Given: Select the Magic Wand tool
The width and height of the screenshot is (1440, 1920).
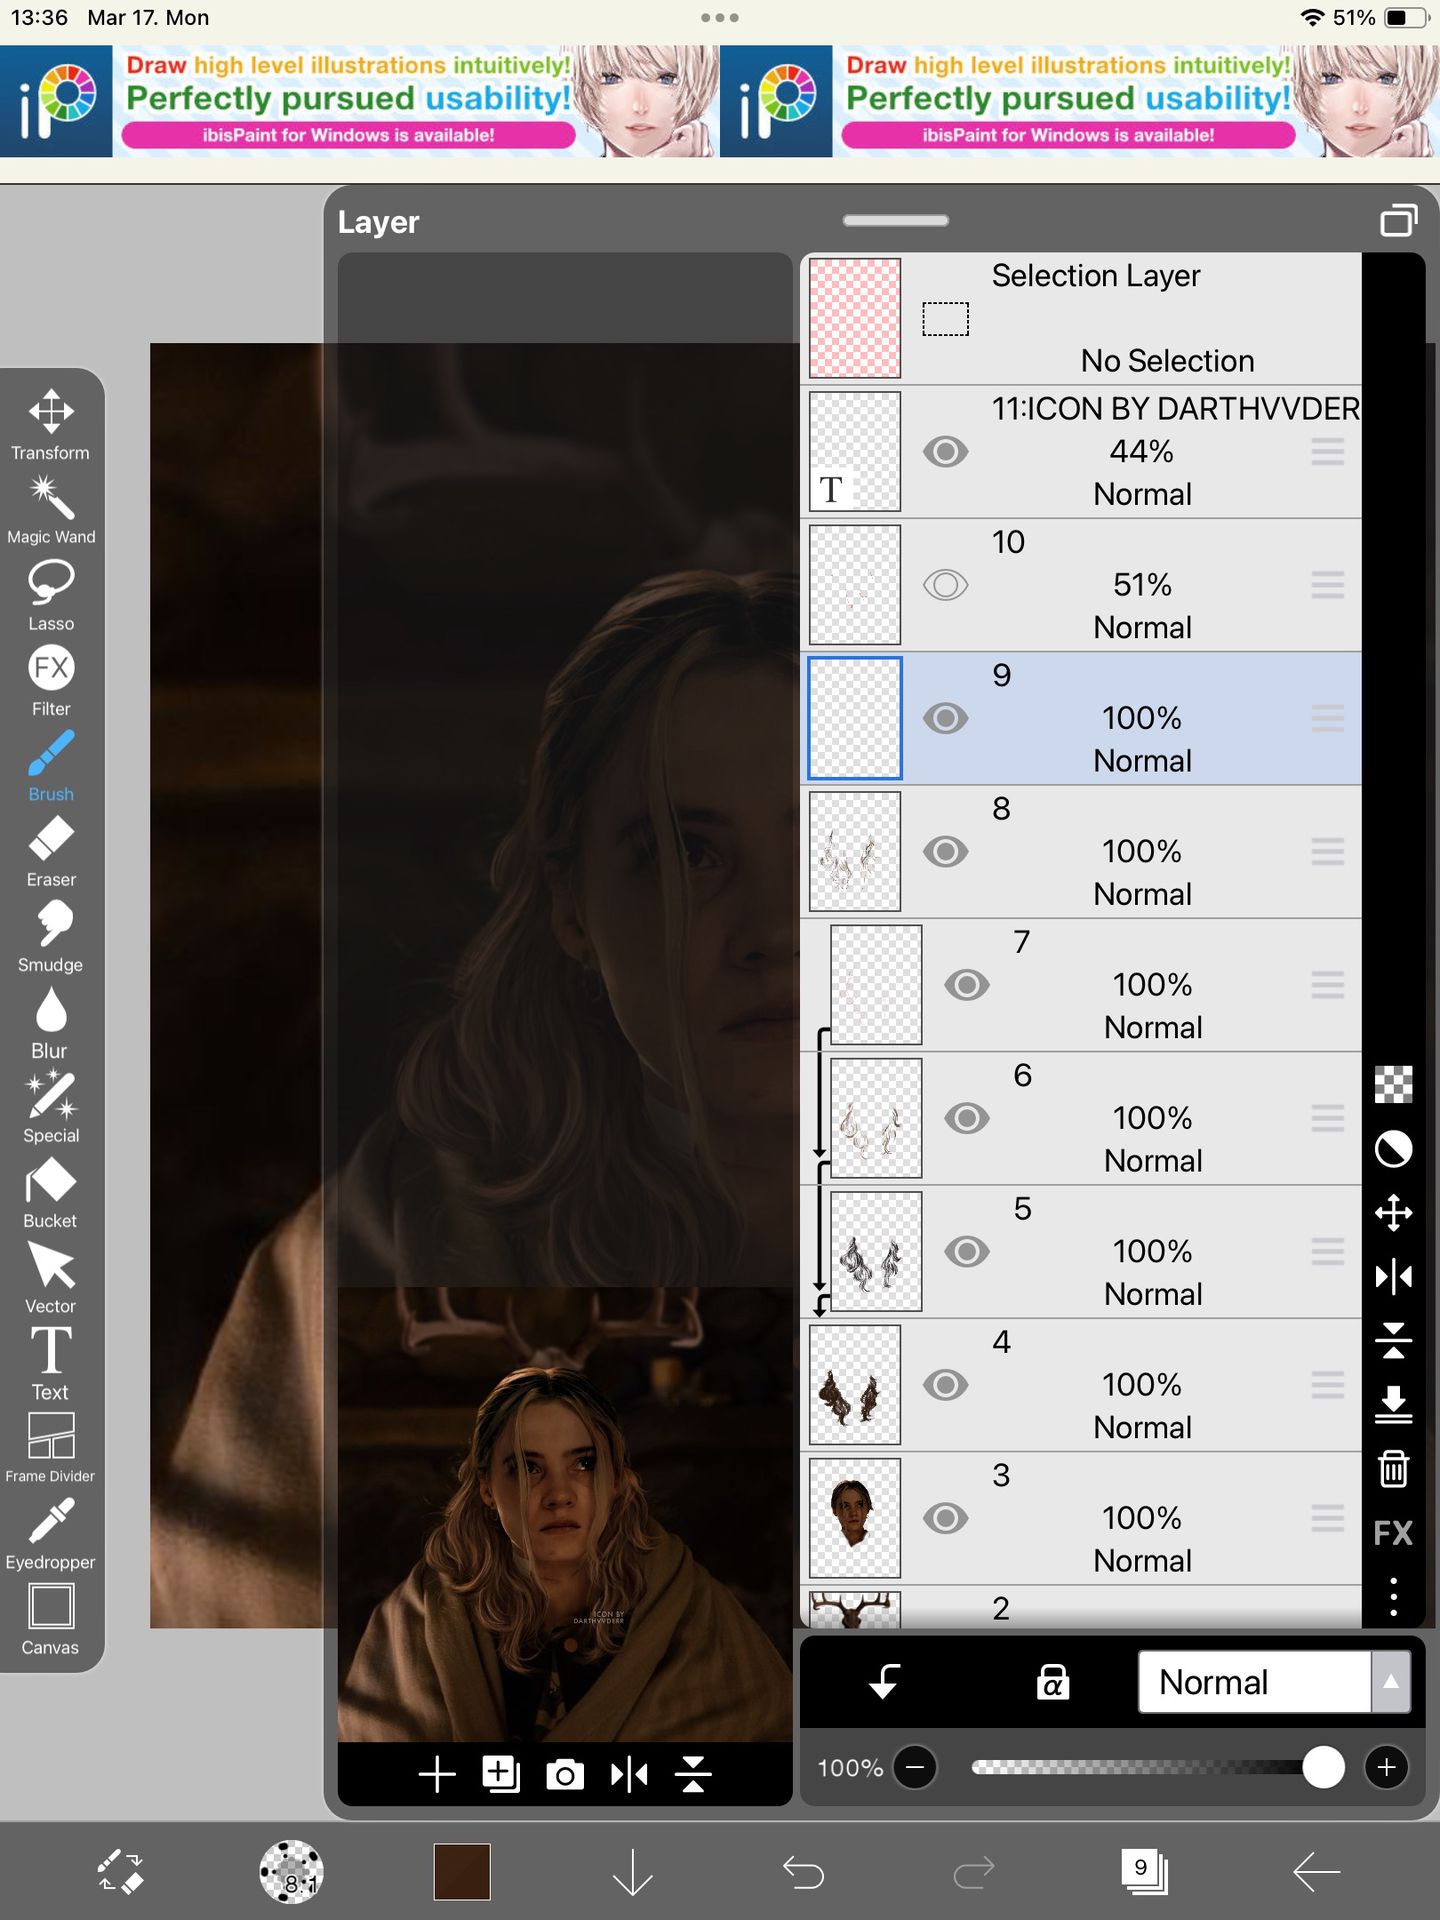Looking at the screenshot, I should (51, 510).
